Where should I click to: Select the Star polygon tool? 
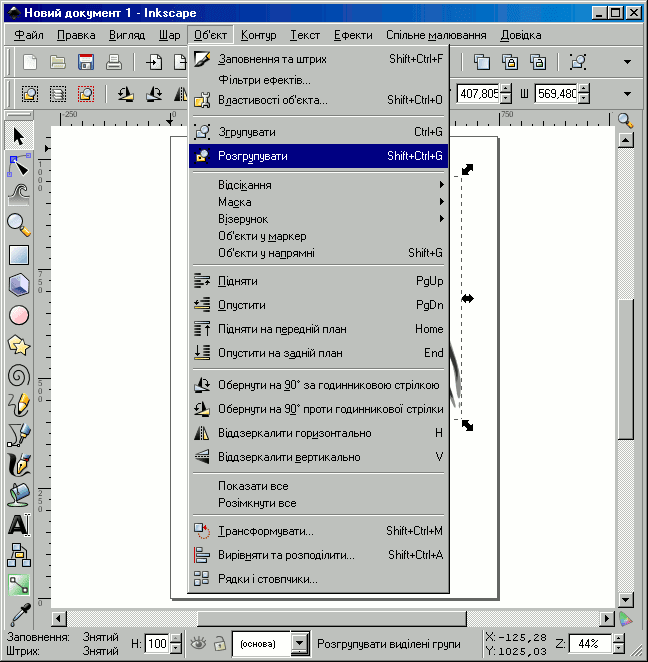[x=19, y=345]
